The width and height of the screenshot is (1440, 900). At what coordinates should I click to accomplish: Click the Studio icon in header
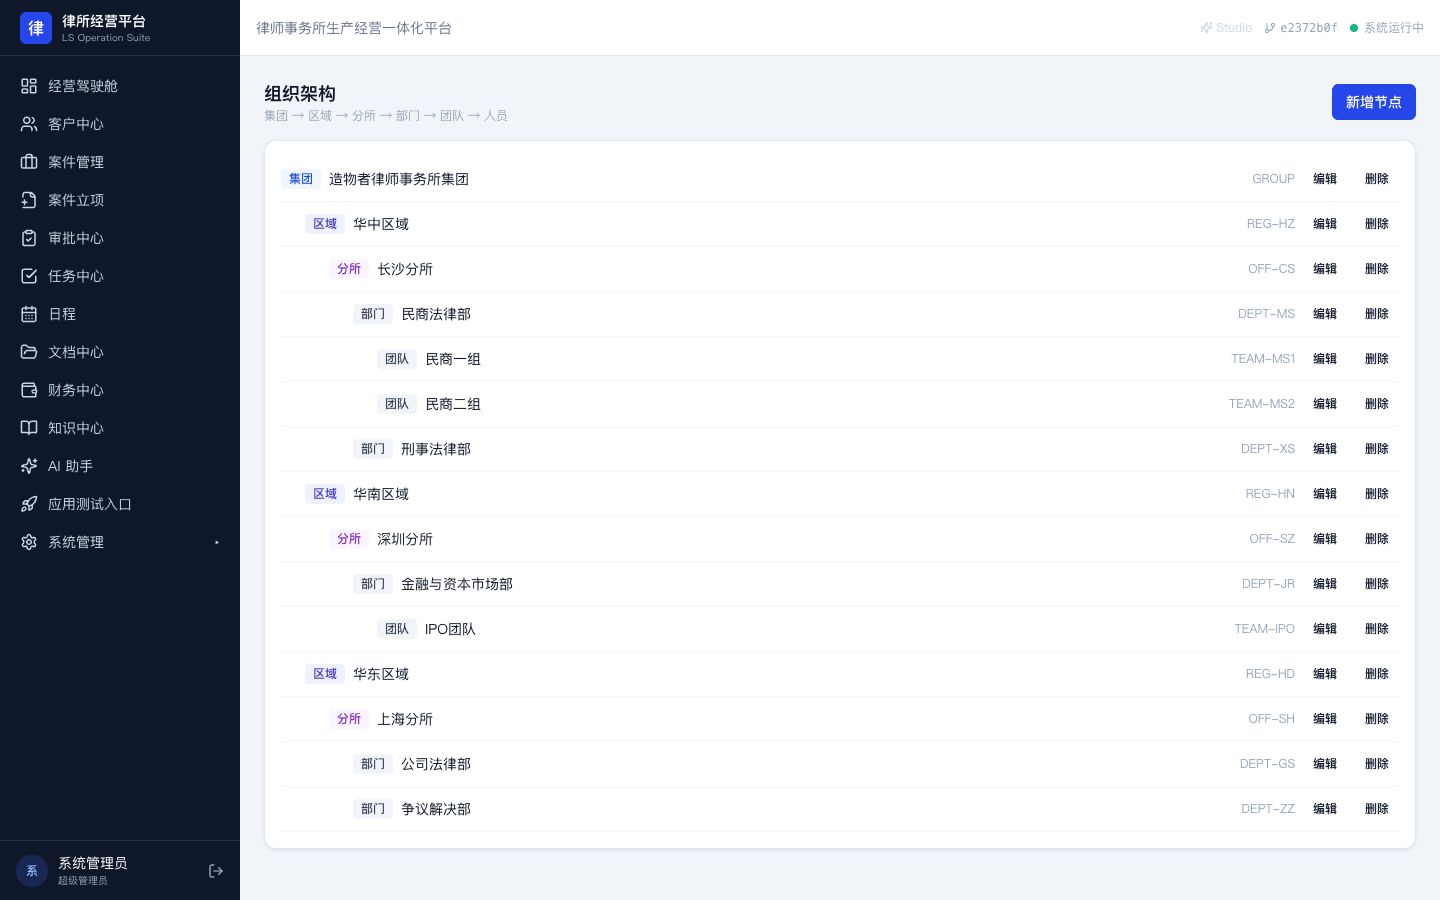(1207, 28)
